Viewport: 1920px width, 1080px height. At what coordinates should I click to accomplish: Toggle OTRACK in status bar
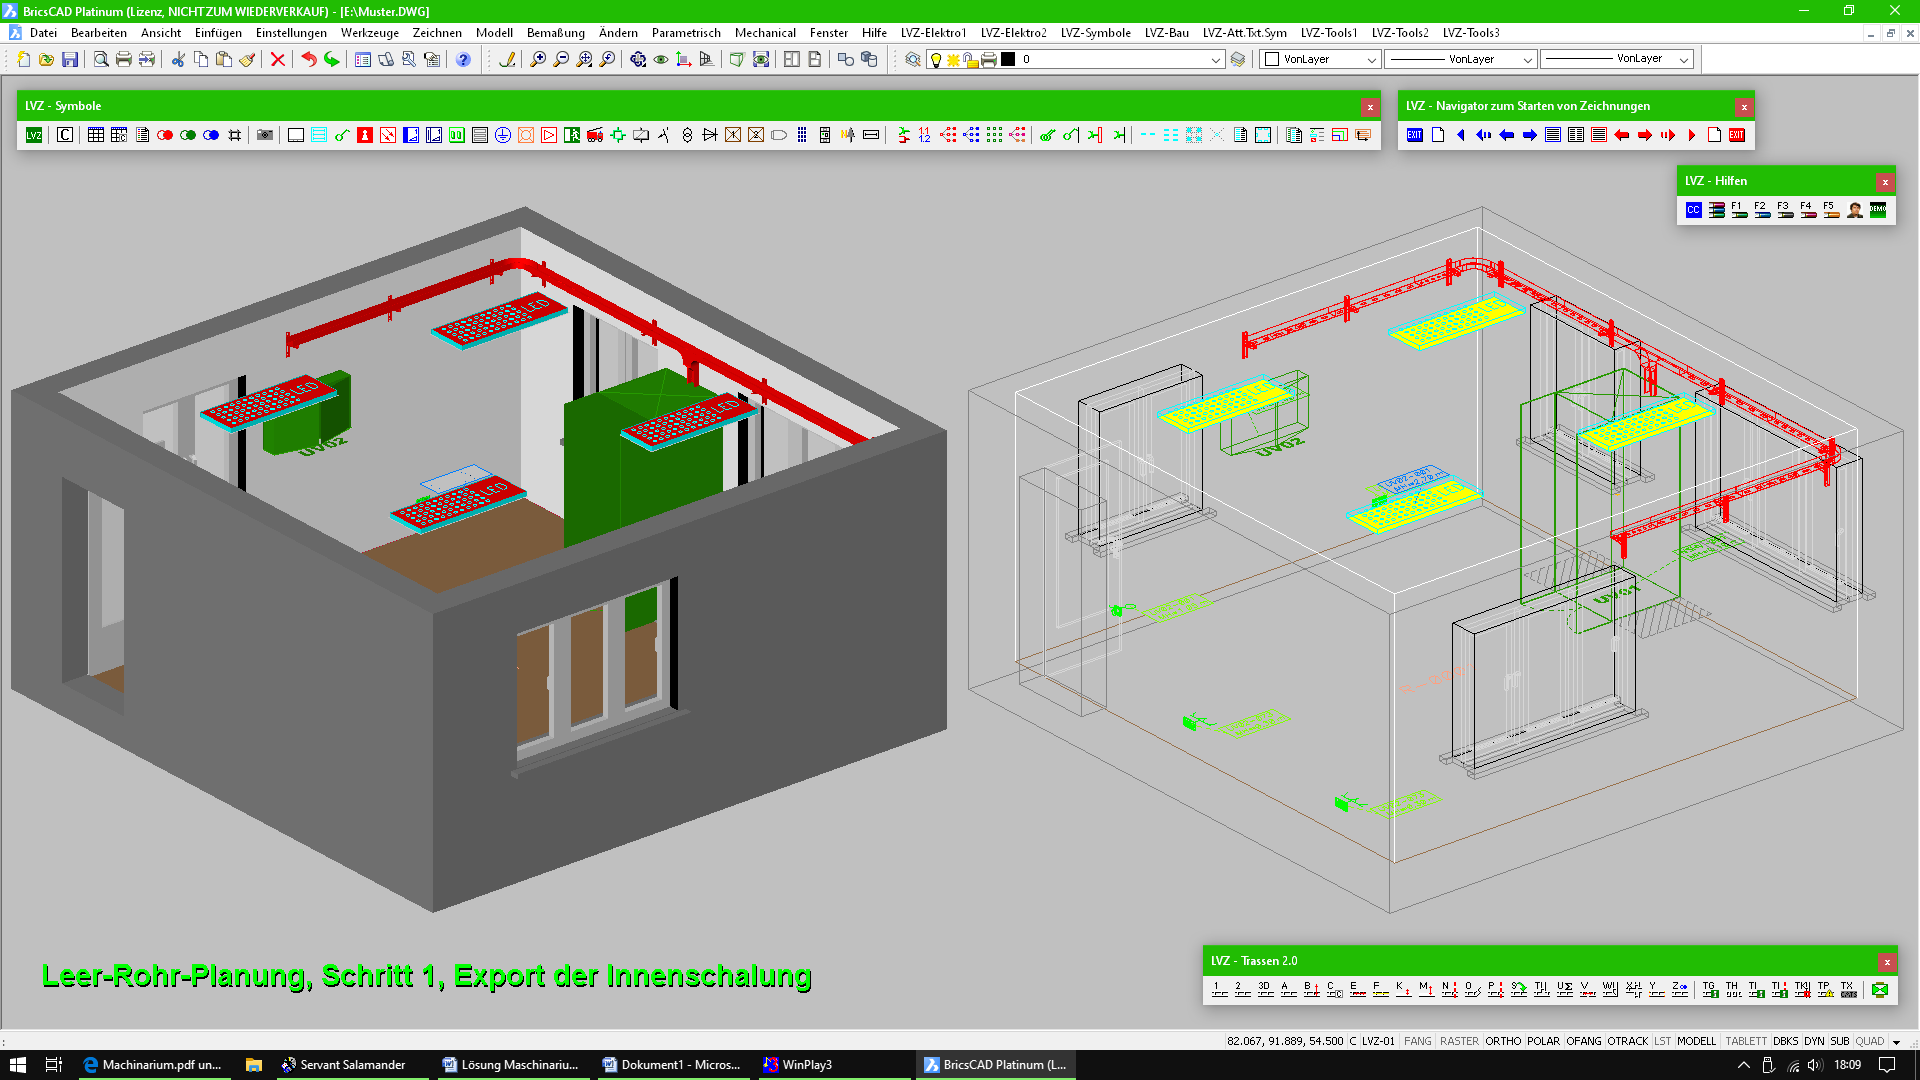tap(1628, 1041)
